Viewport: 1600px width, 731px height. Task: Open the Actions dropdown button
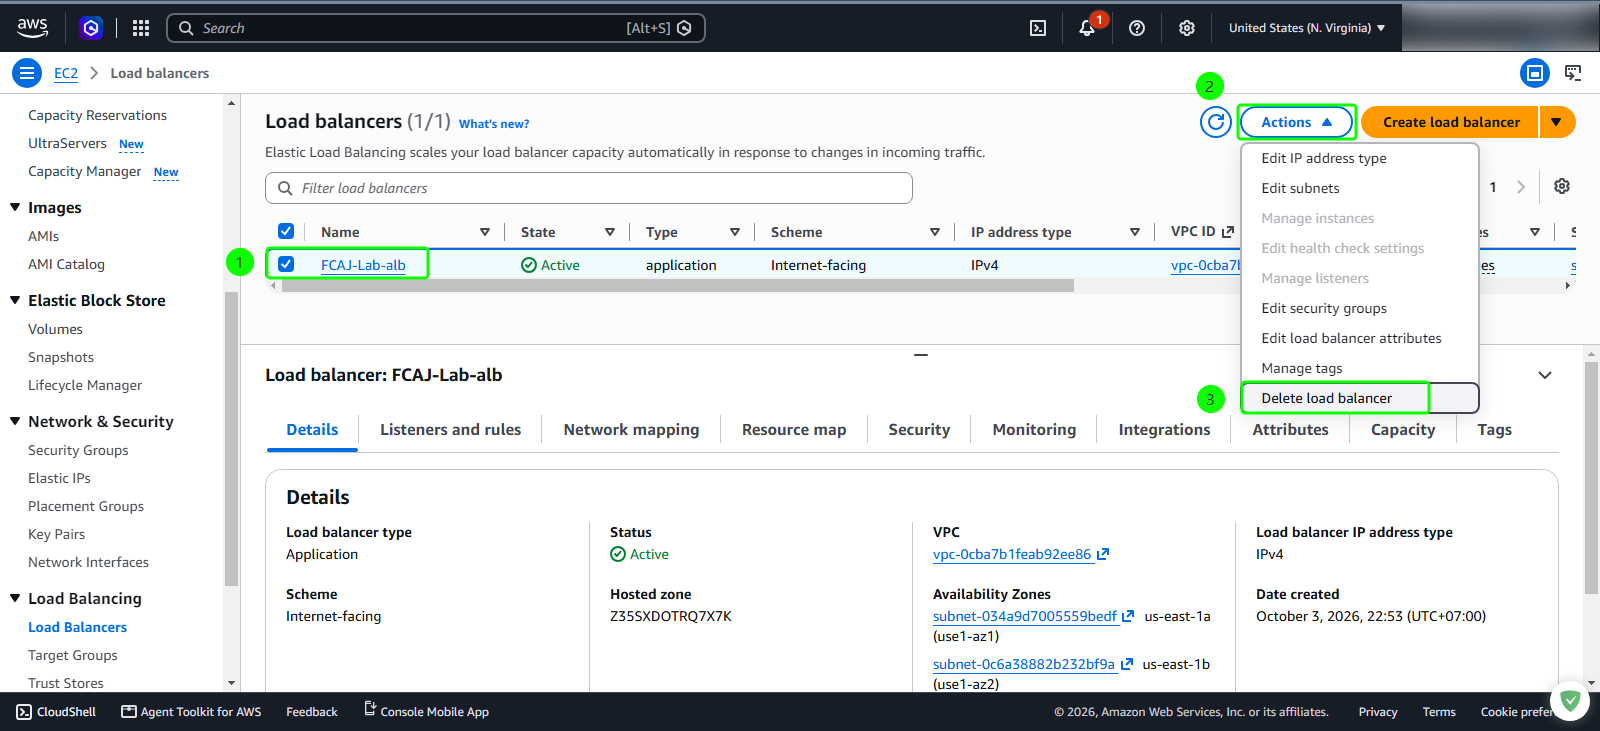(1297, 122)
